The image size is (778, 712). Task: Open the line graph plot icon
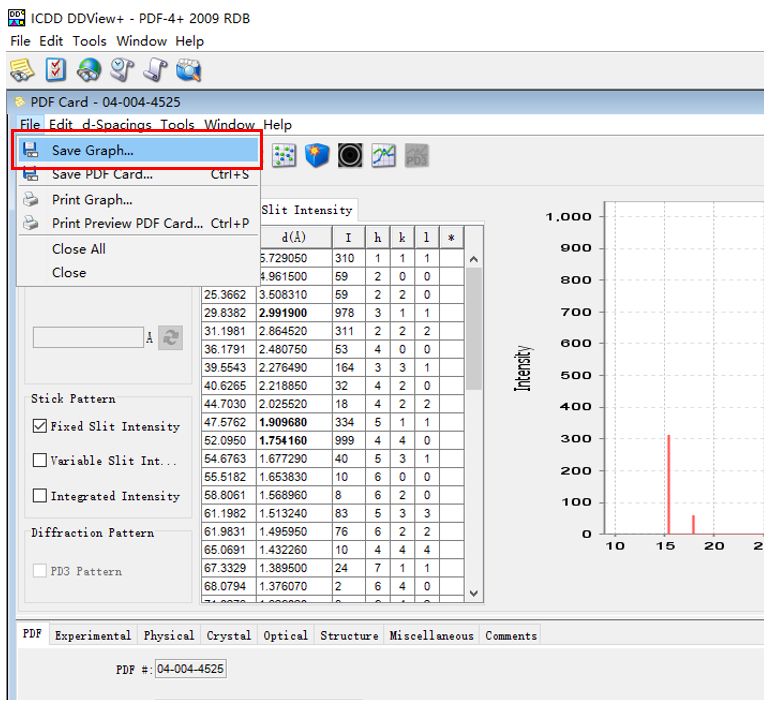click(x=384, y=156)
